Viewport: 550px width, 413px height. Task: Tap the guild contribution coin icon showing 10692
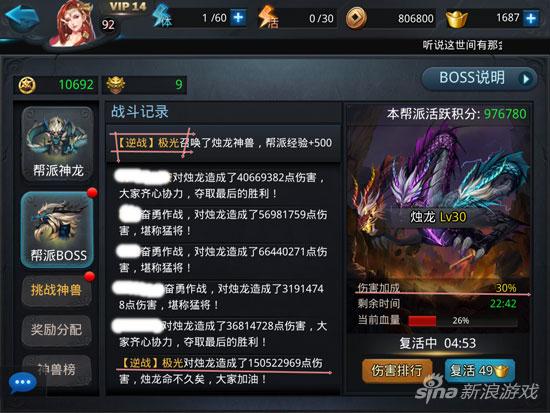[27, 85]
